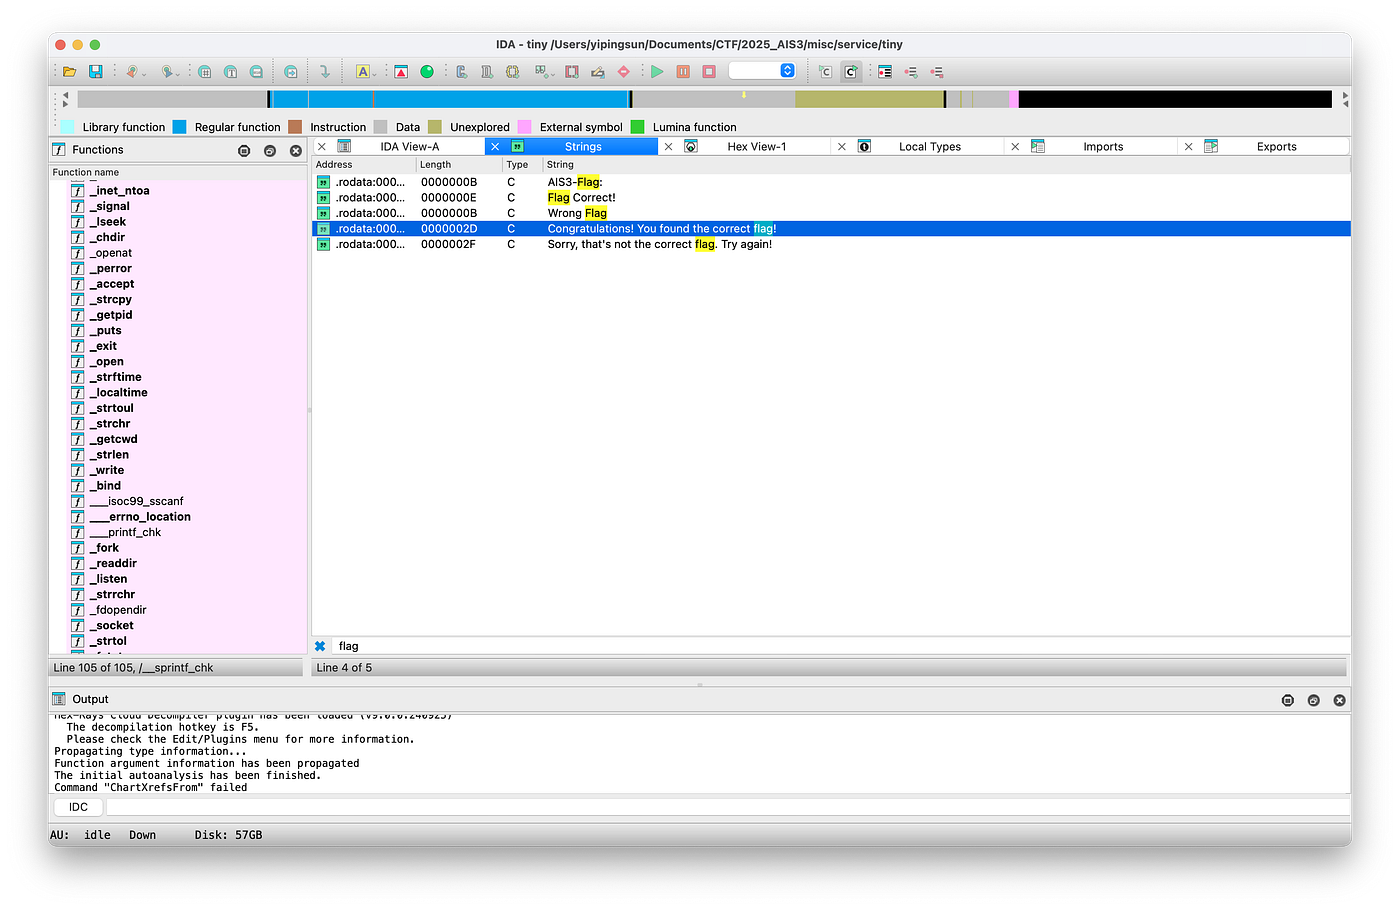The height and width of the screenshot is (910, 1400).
Task: Jump forward using the forward navigation arrow
Action: [x=167, y=72]
